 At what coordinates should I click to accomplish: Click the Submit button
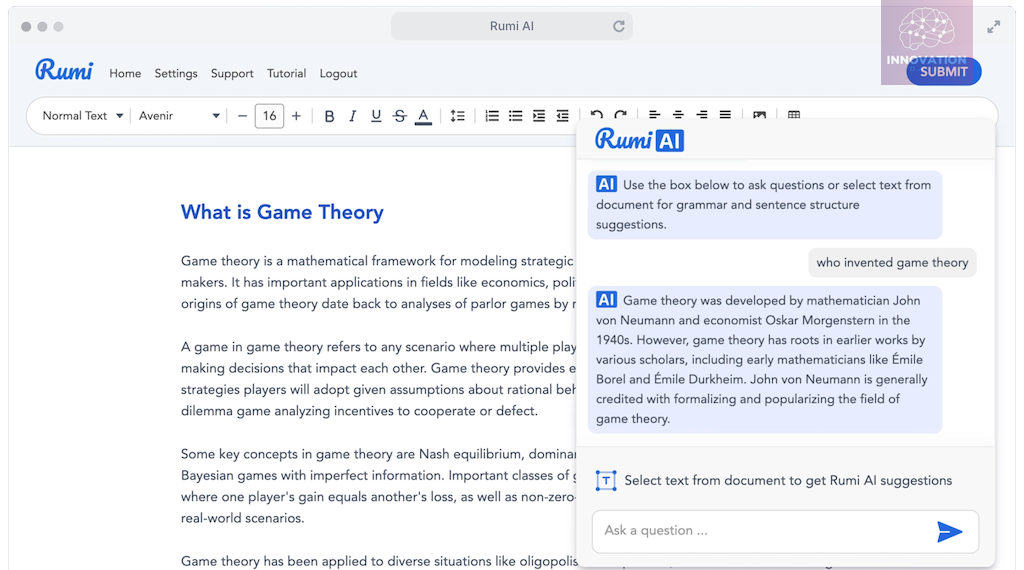tap(944, 72)
